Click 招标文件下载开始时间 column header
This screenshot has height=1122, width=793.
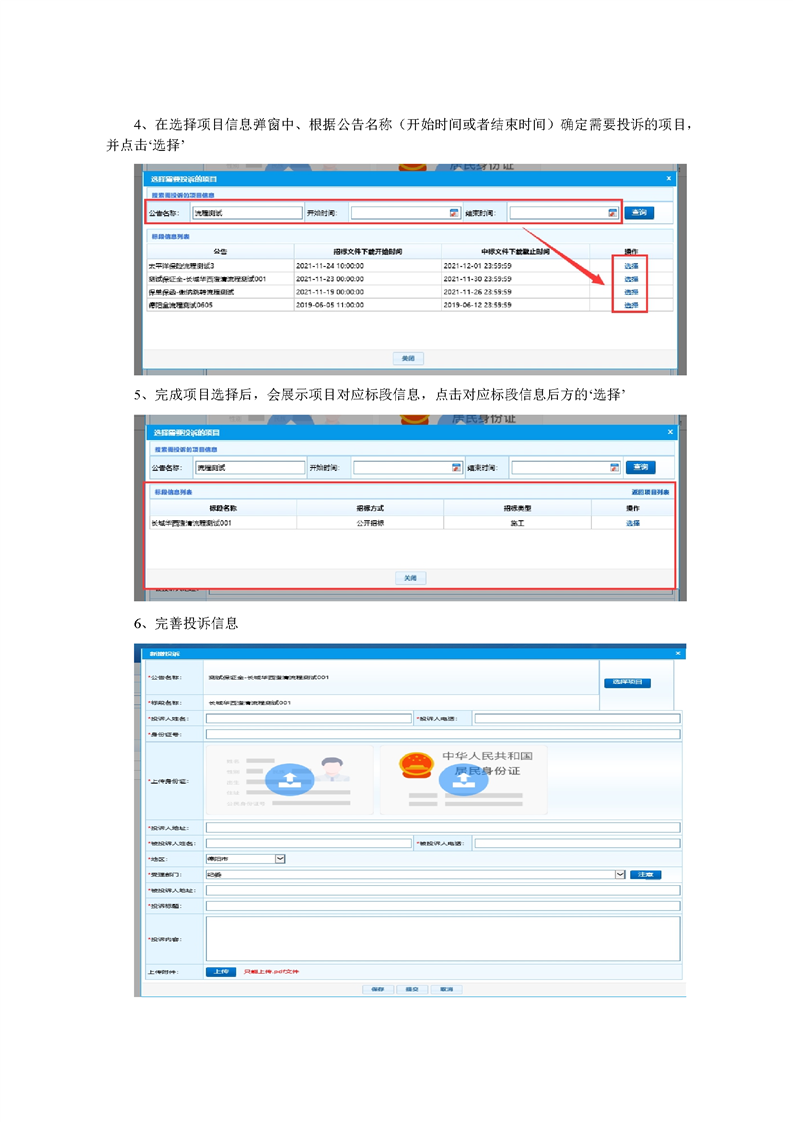click(x=368, y=252)
